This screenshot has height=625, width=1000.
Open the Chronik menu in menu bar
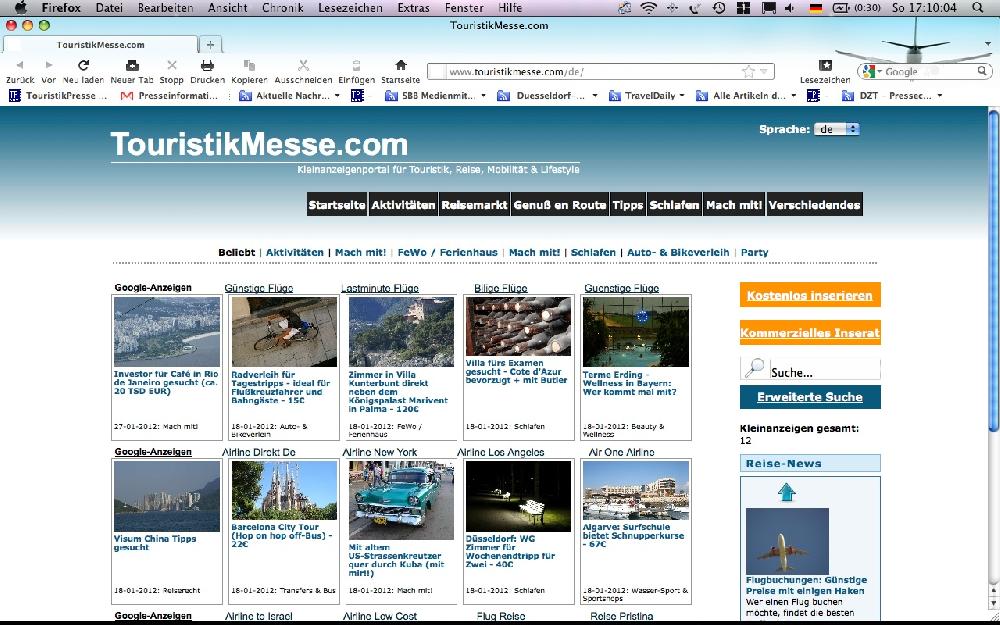point(282,8)
